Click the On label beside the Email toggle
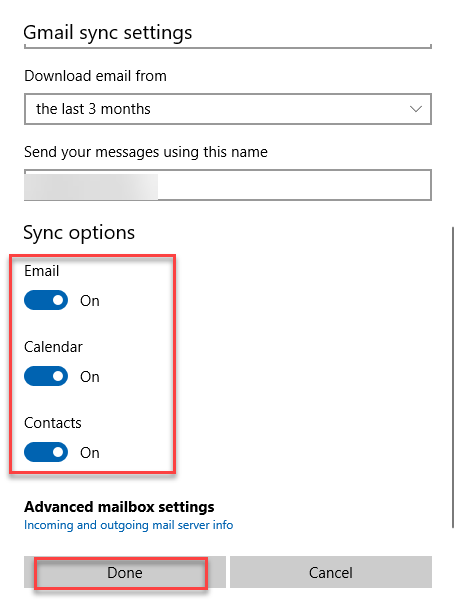This screenshot has height=600, width=456. point(90,301)
